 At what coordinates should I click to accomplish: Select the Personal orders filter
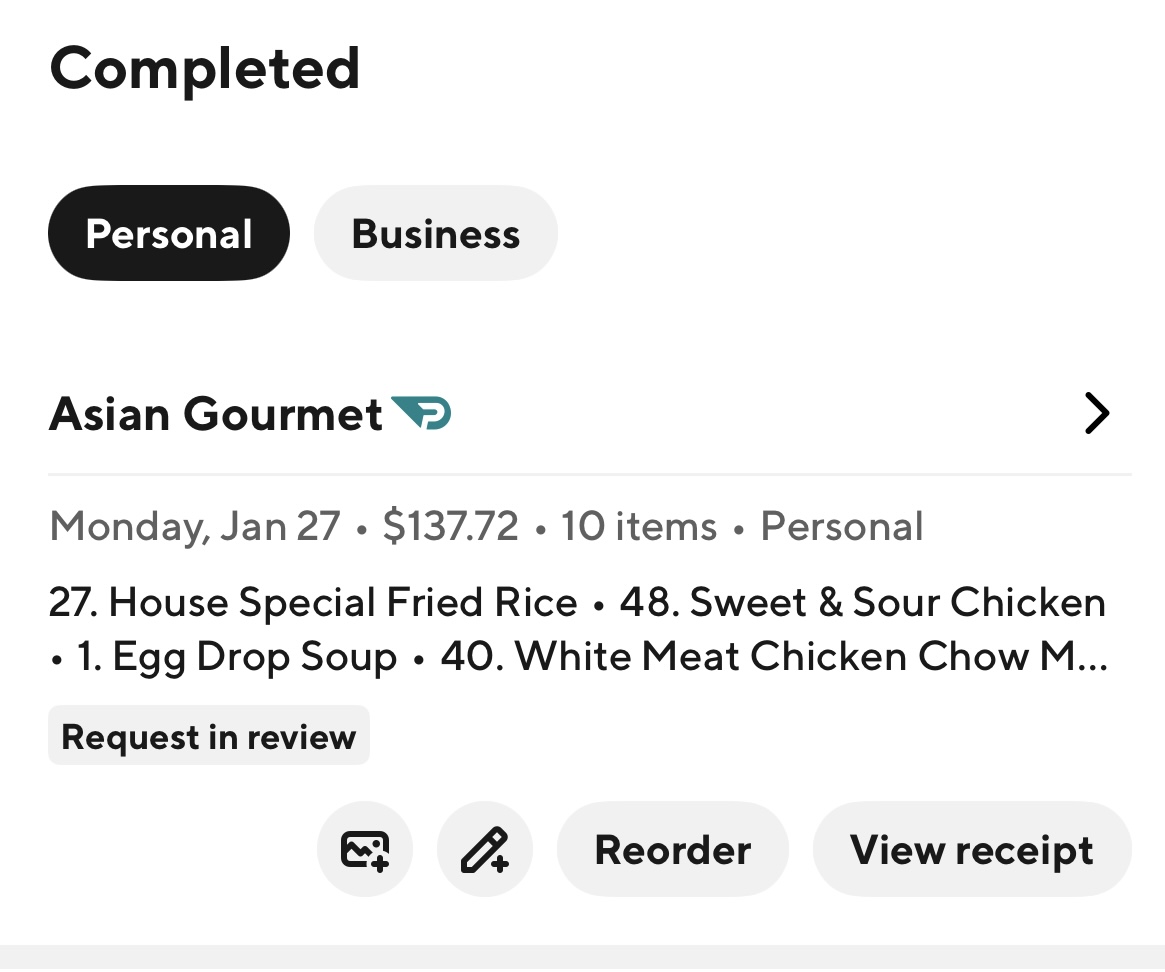pyautogui.click(x=169, y=233)
